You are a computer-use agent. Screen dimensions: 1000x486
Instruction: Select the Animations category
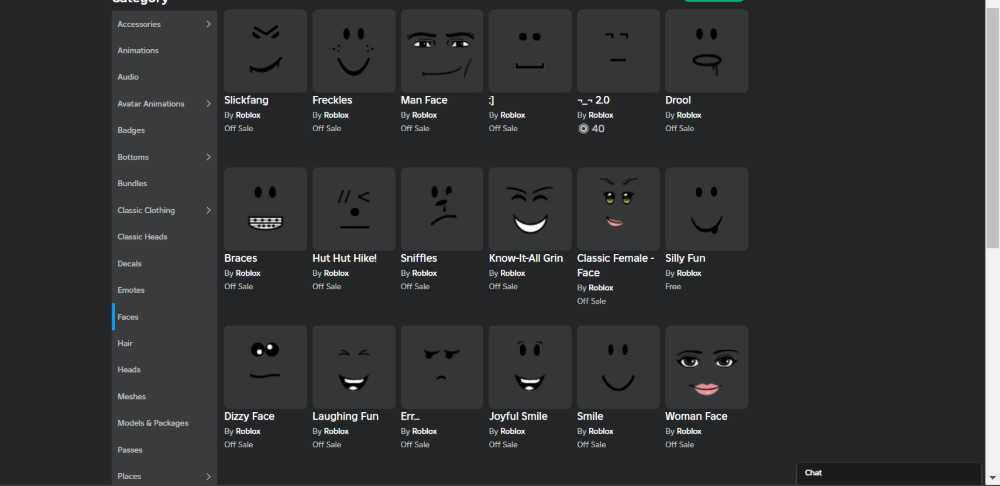point(165,50)
